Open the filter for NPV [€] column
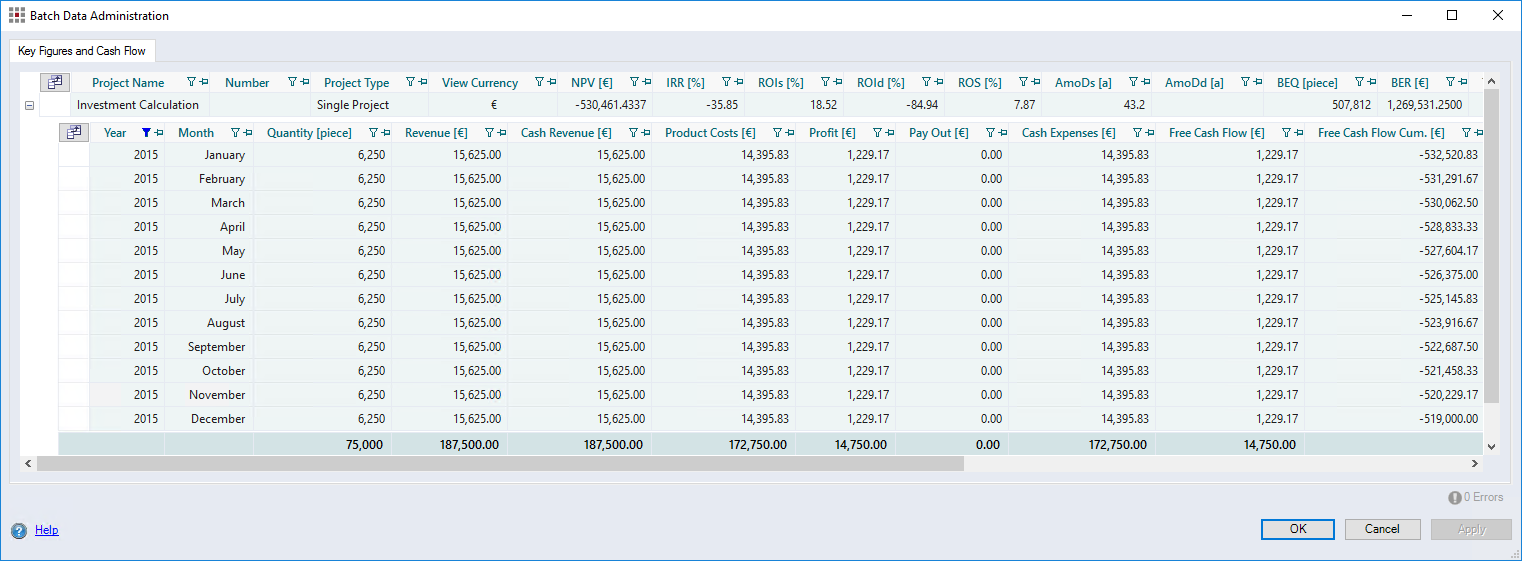1522x561 pixels. pos(634,83)
